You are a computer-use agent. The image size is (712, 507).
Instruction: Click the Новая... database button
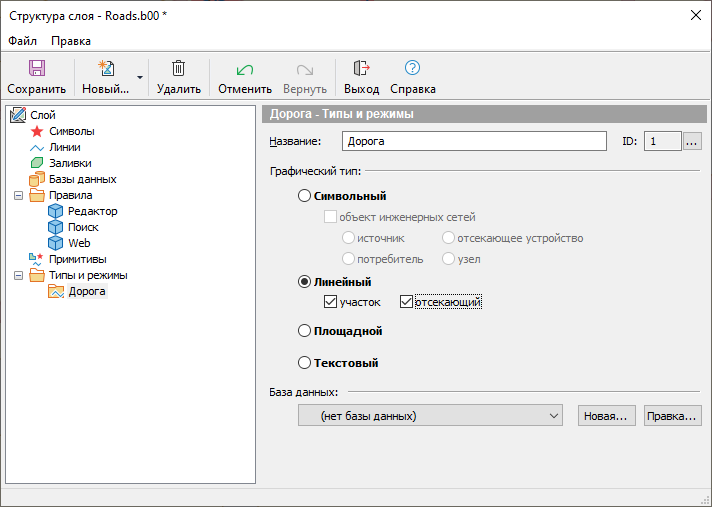tap(606, 415)
